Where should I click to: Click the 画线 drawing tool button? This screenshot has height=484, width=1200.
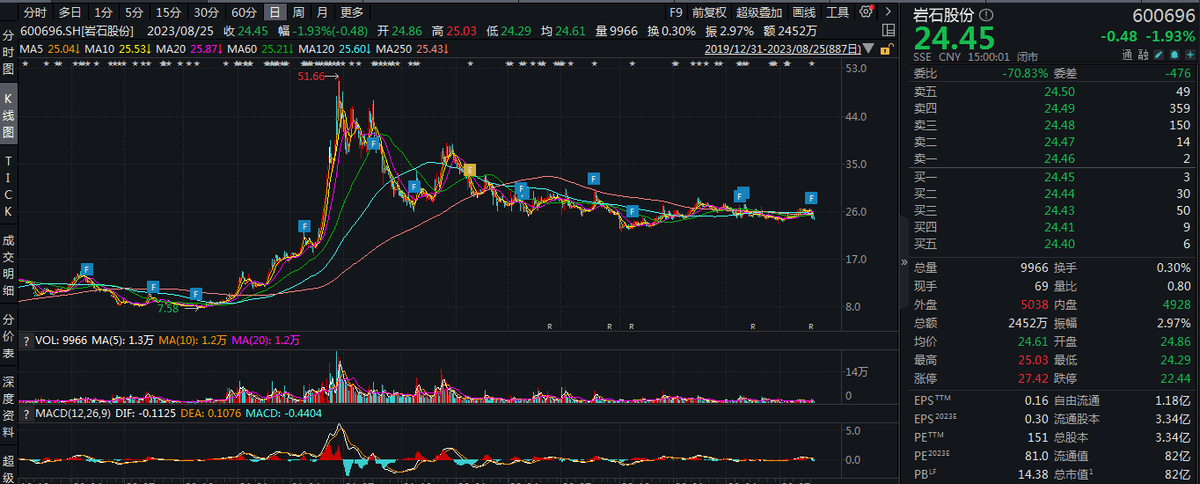804,13
